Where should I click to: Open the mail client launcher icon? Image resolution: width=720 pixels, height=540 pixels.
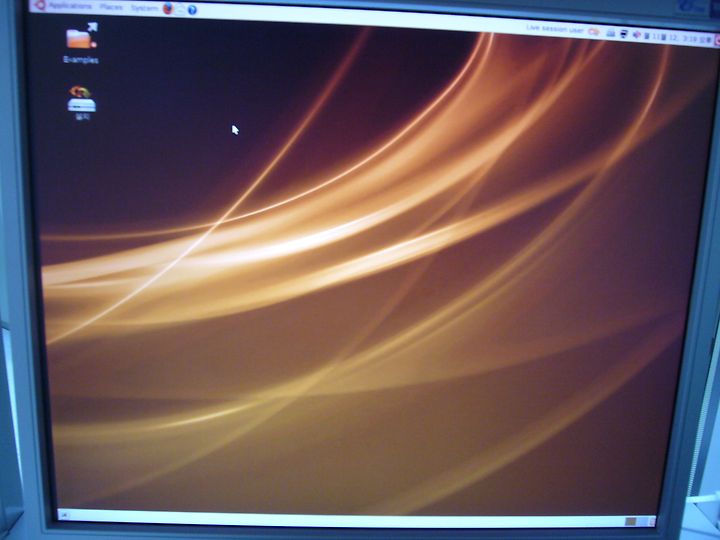180,10
